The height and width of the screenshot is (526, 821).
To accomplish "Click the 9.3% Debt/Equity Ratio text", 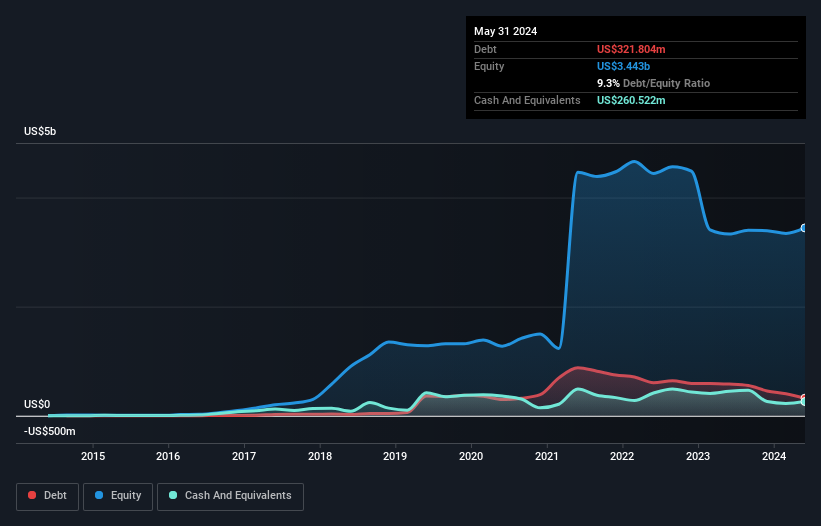I will tap(653, 83).
